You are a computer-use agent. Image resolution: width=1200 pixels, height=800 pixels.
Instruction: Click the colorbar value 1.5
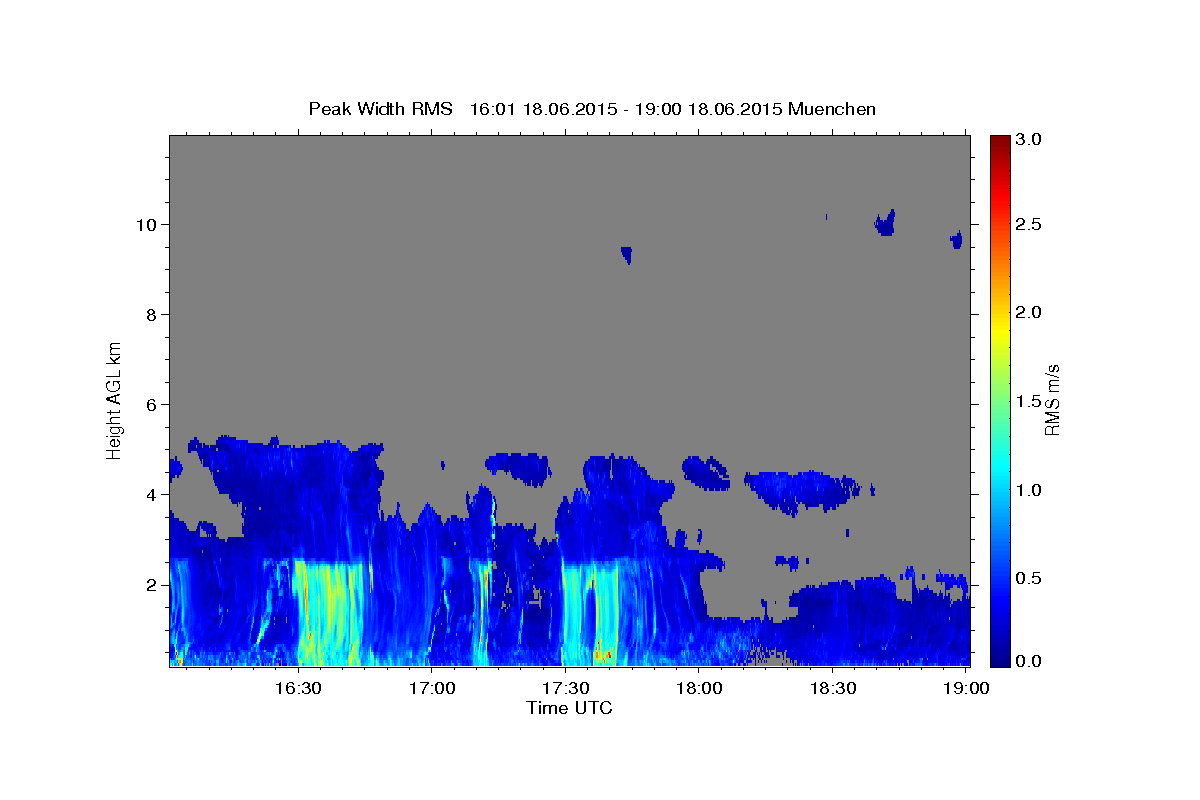pyautogui.click(x=1031, y=401)
